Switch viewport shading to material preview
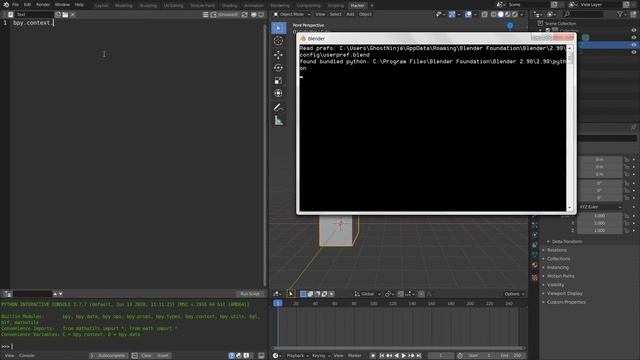640x360 pixels. point(507,15)
